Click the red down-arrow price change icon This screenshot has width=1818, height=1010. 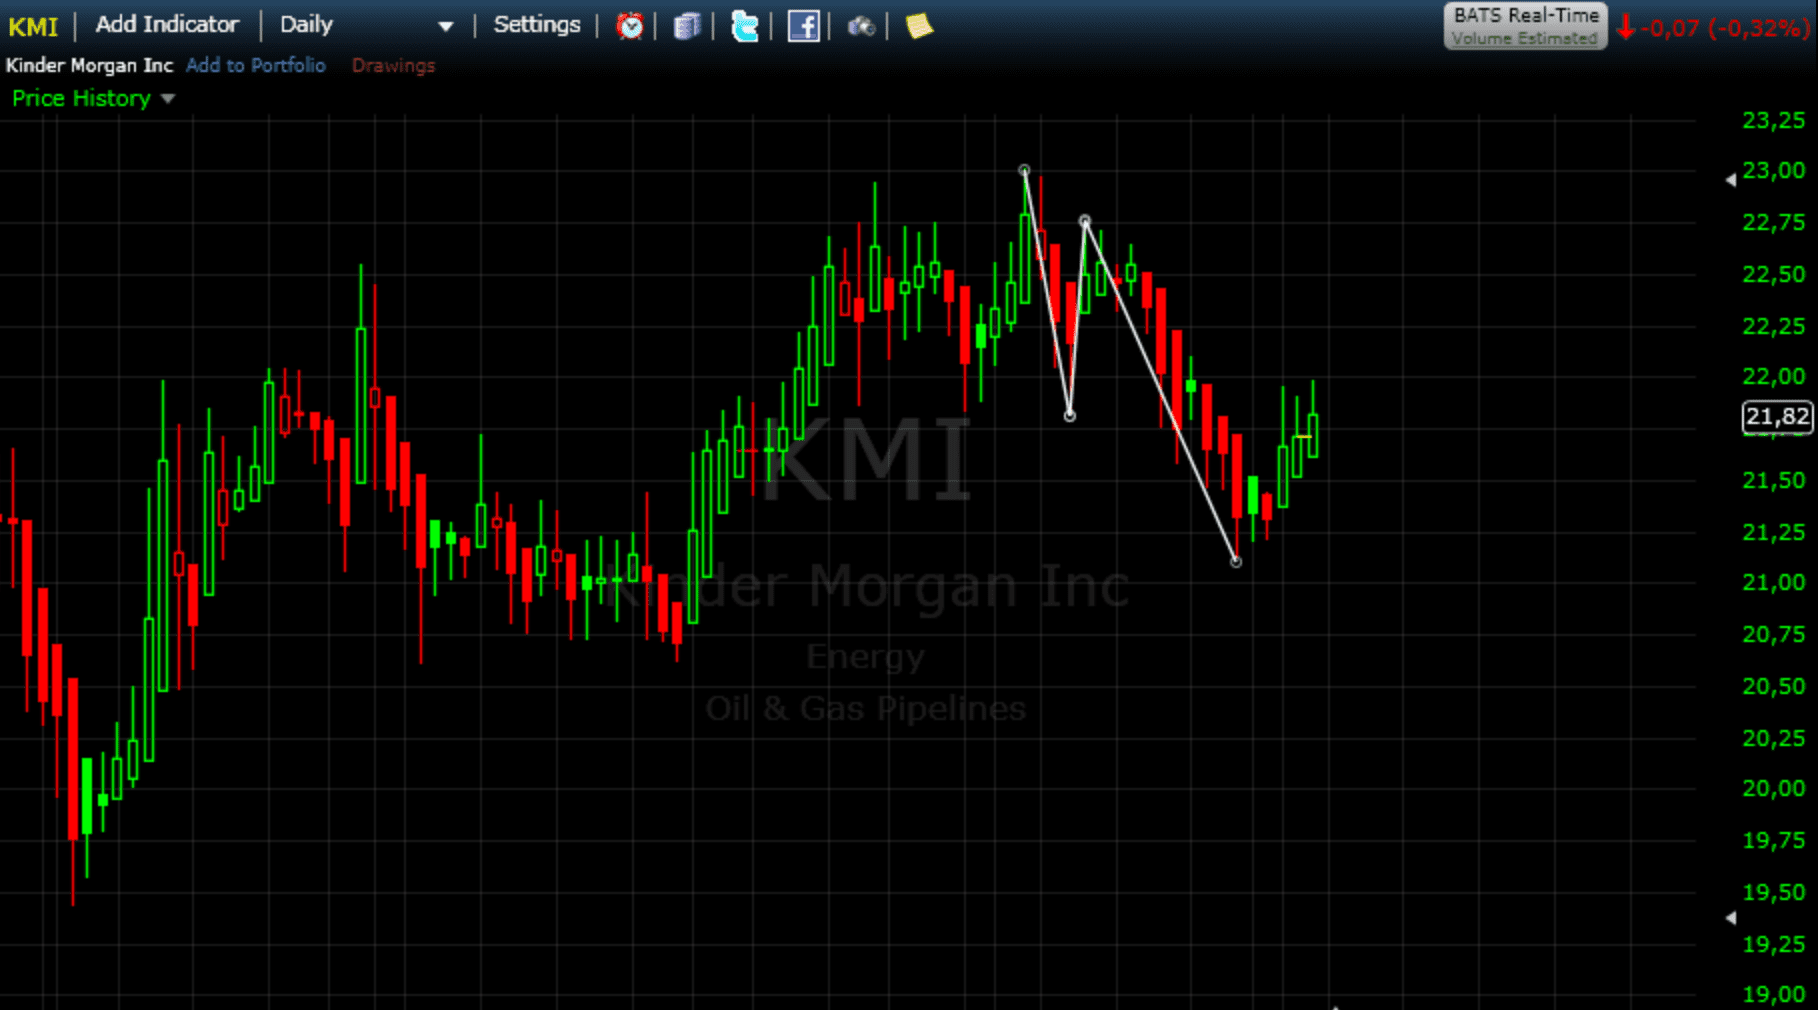point(1626,27)
